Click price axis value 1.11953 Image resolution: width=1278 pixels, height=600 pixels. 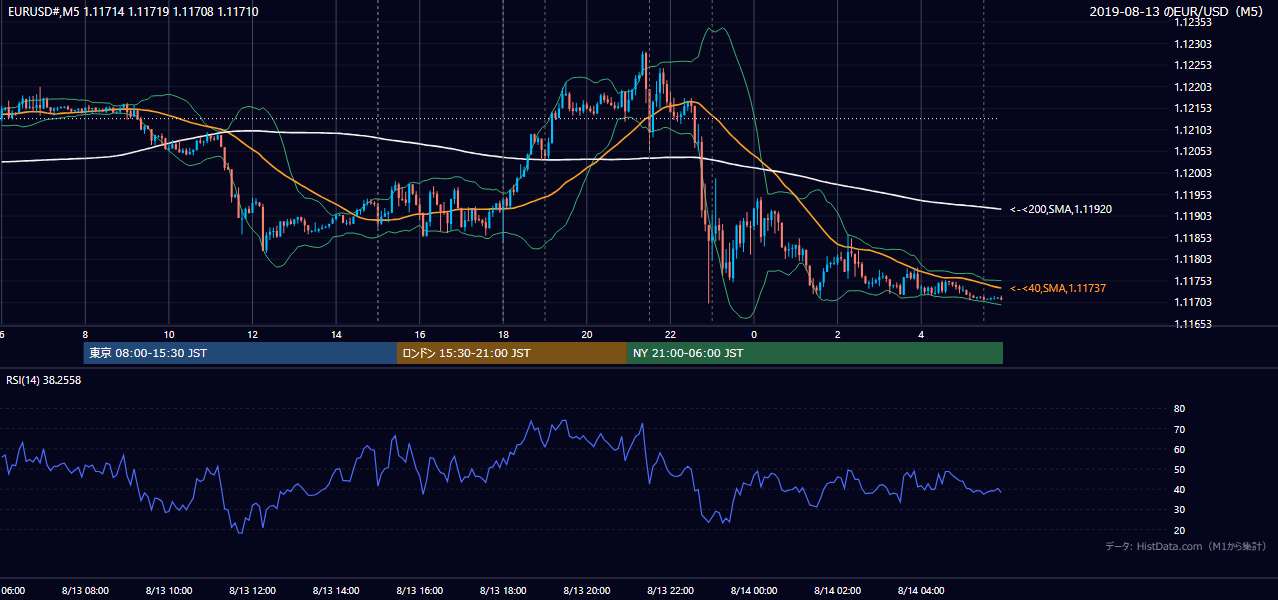click(x=1193, y=195)
